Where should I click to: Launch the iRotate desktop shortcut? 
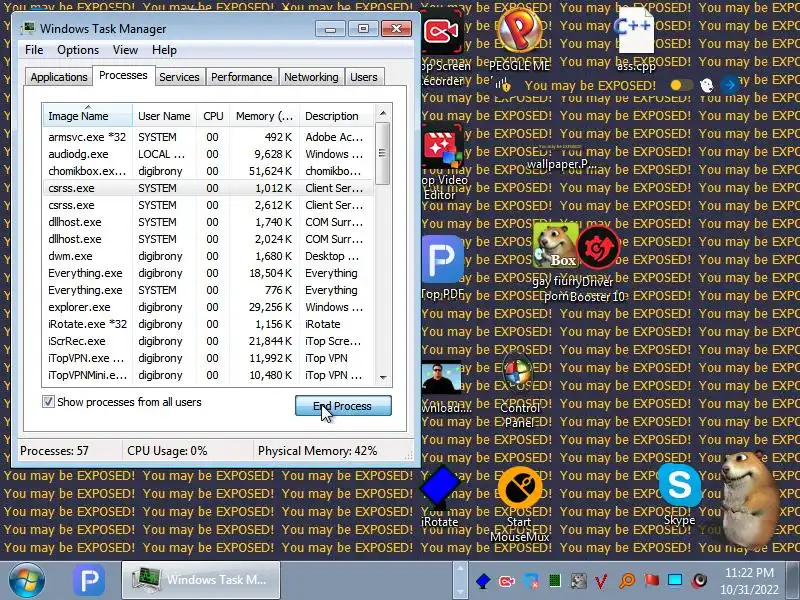(x=440, y=487)
